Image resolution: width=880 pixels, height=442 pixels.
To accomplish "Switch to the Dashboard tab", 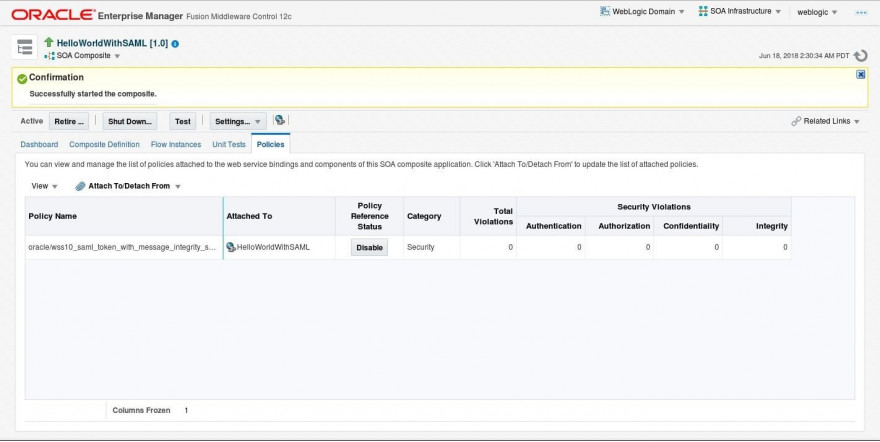I will click(39, 145).
